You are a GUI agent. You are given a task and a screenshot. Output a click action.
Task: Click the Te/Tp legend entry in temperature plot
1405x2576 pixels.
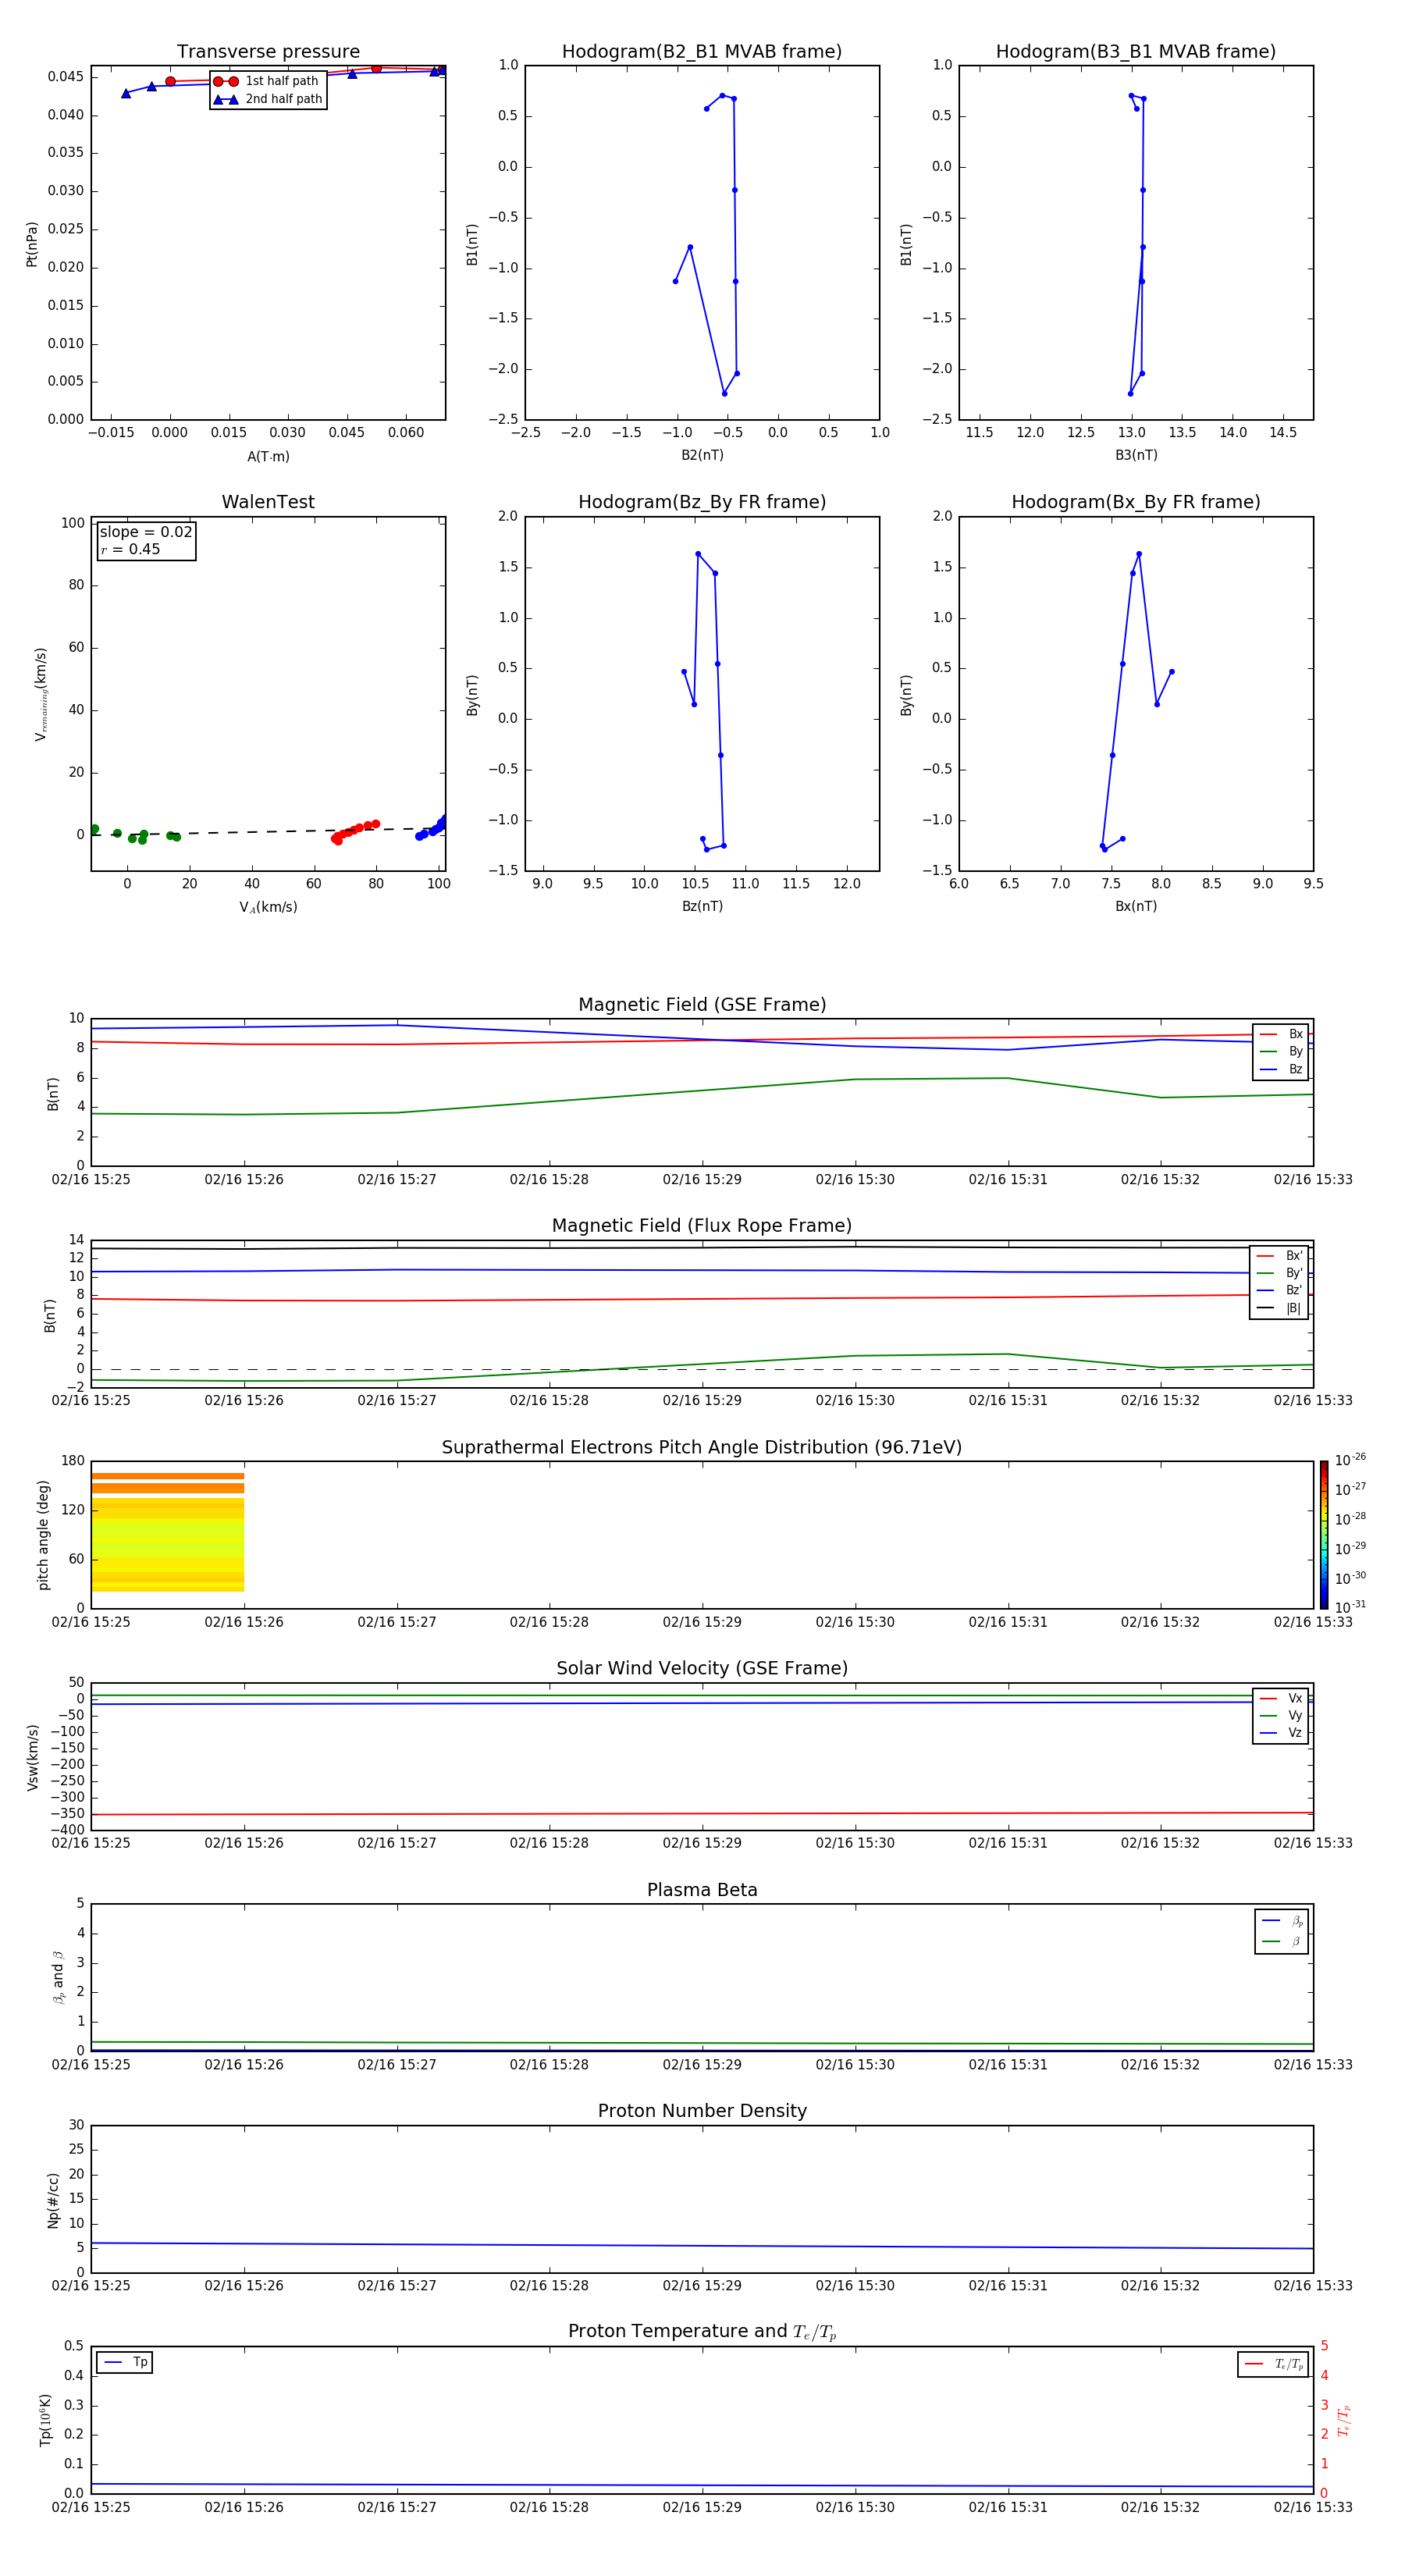pos(1273,2364)
